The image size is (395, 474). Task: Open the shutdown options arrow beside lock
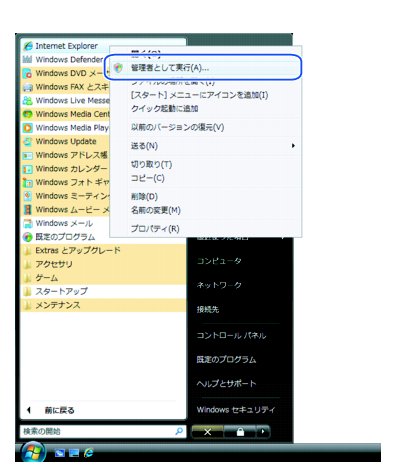click(263, 432)
